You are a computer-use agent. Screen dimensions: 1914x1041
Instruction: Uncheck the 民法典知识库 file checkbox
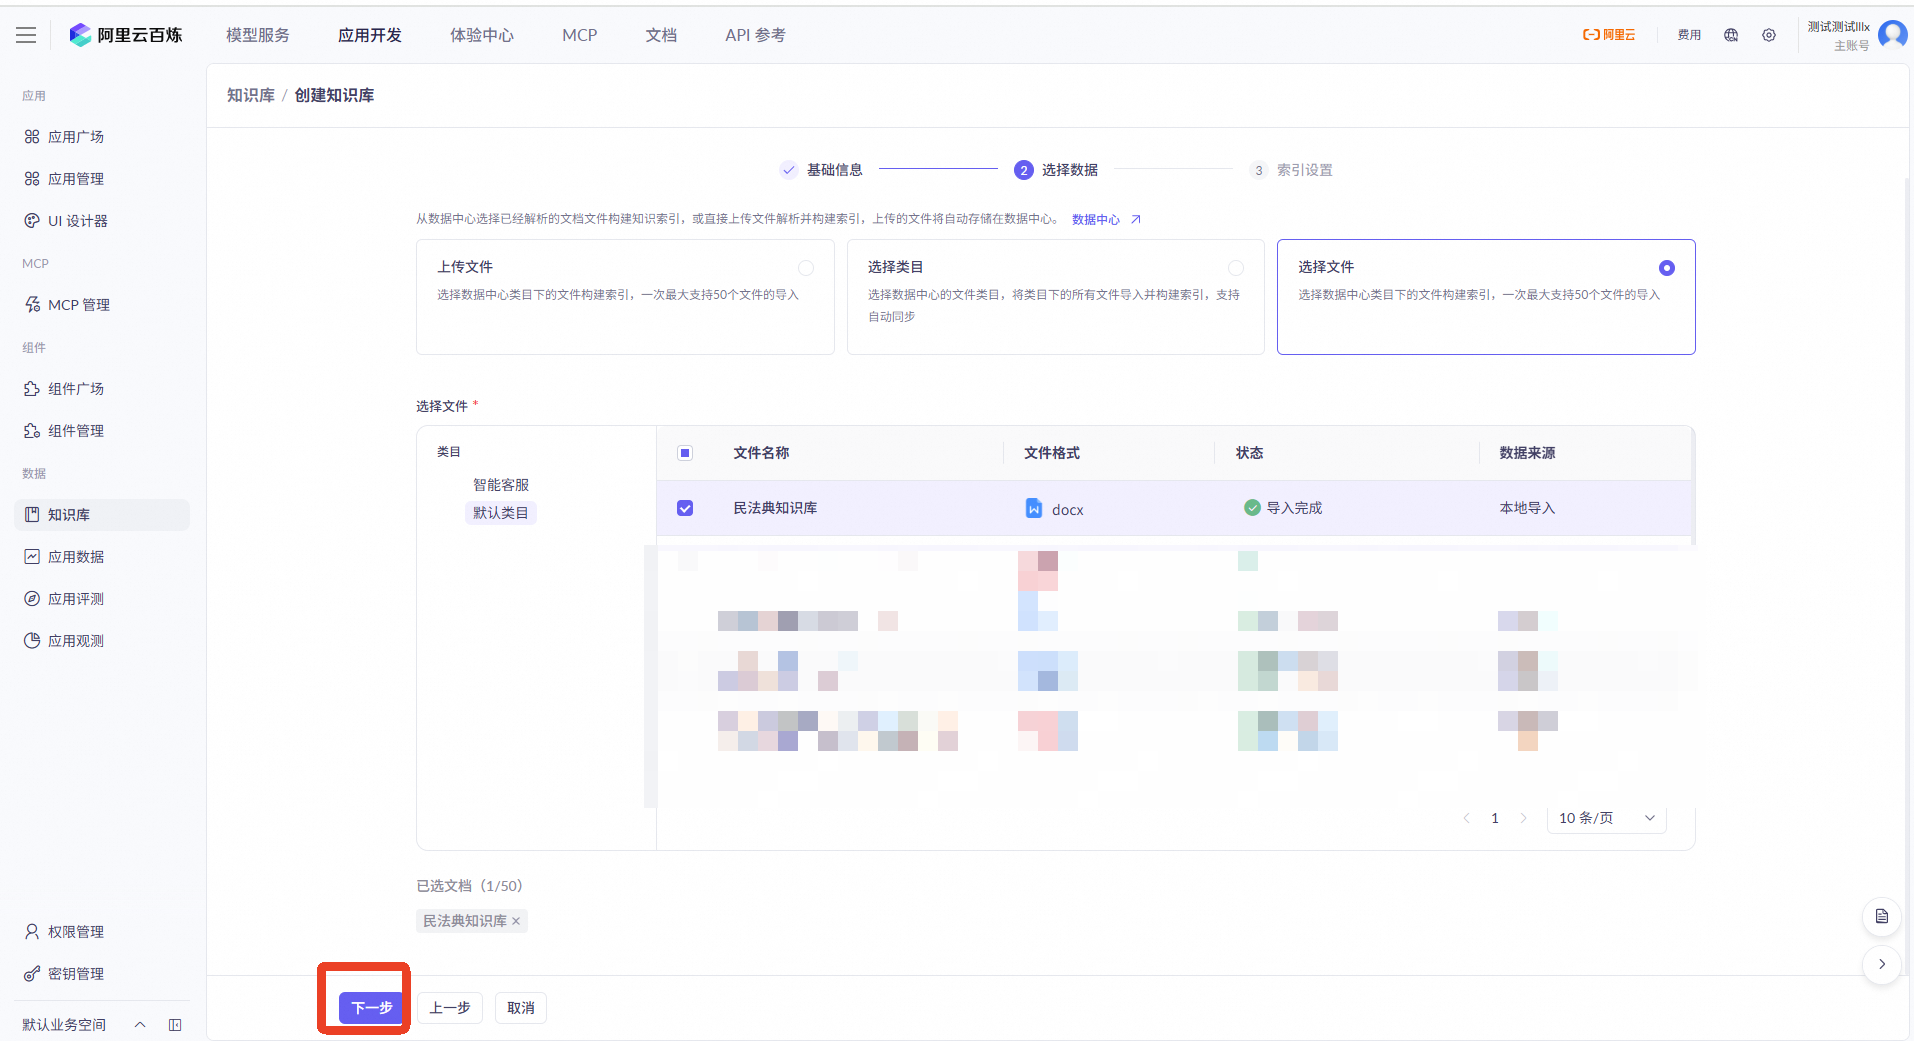685,508
